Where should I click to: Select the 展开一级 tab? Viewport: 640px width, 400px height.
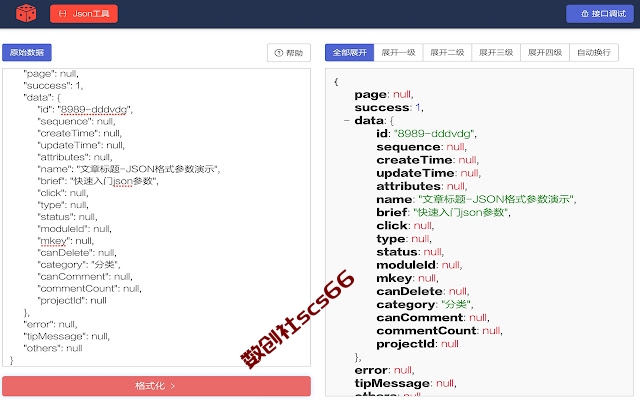(x=398, y=53)
